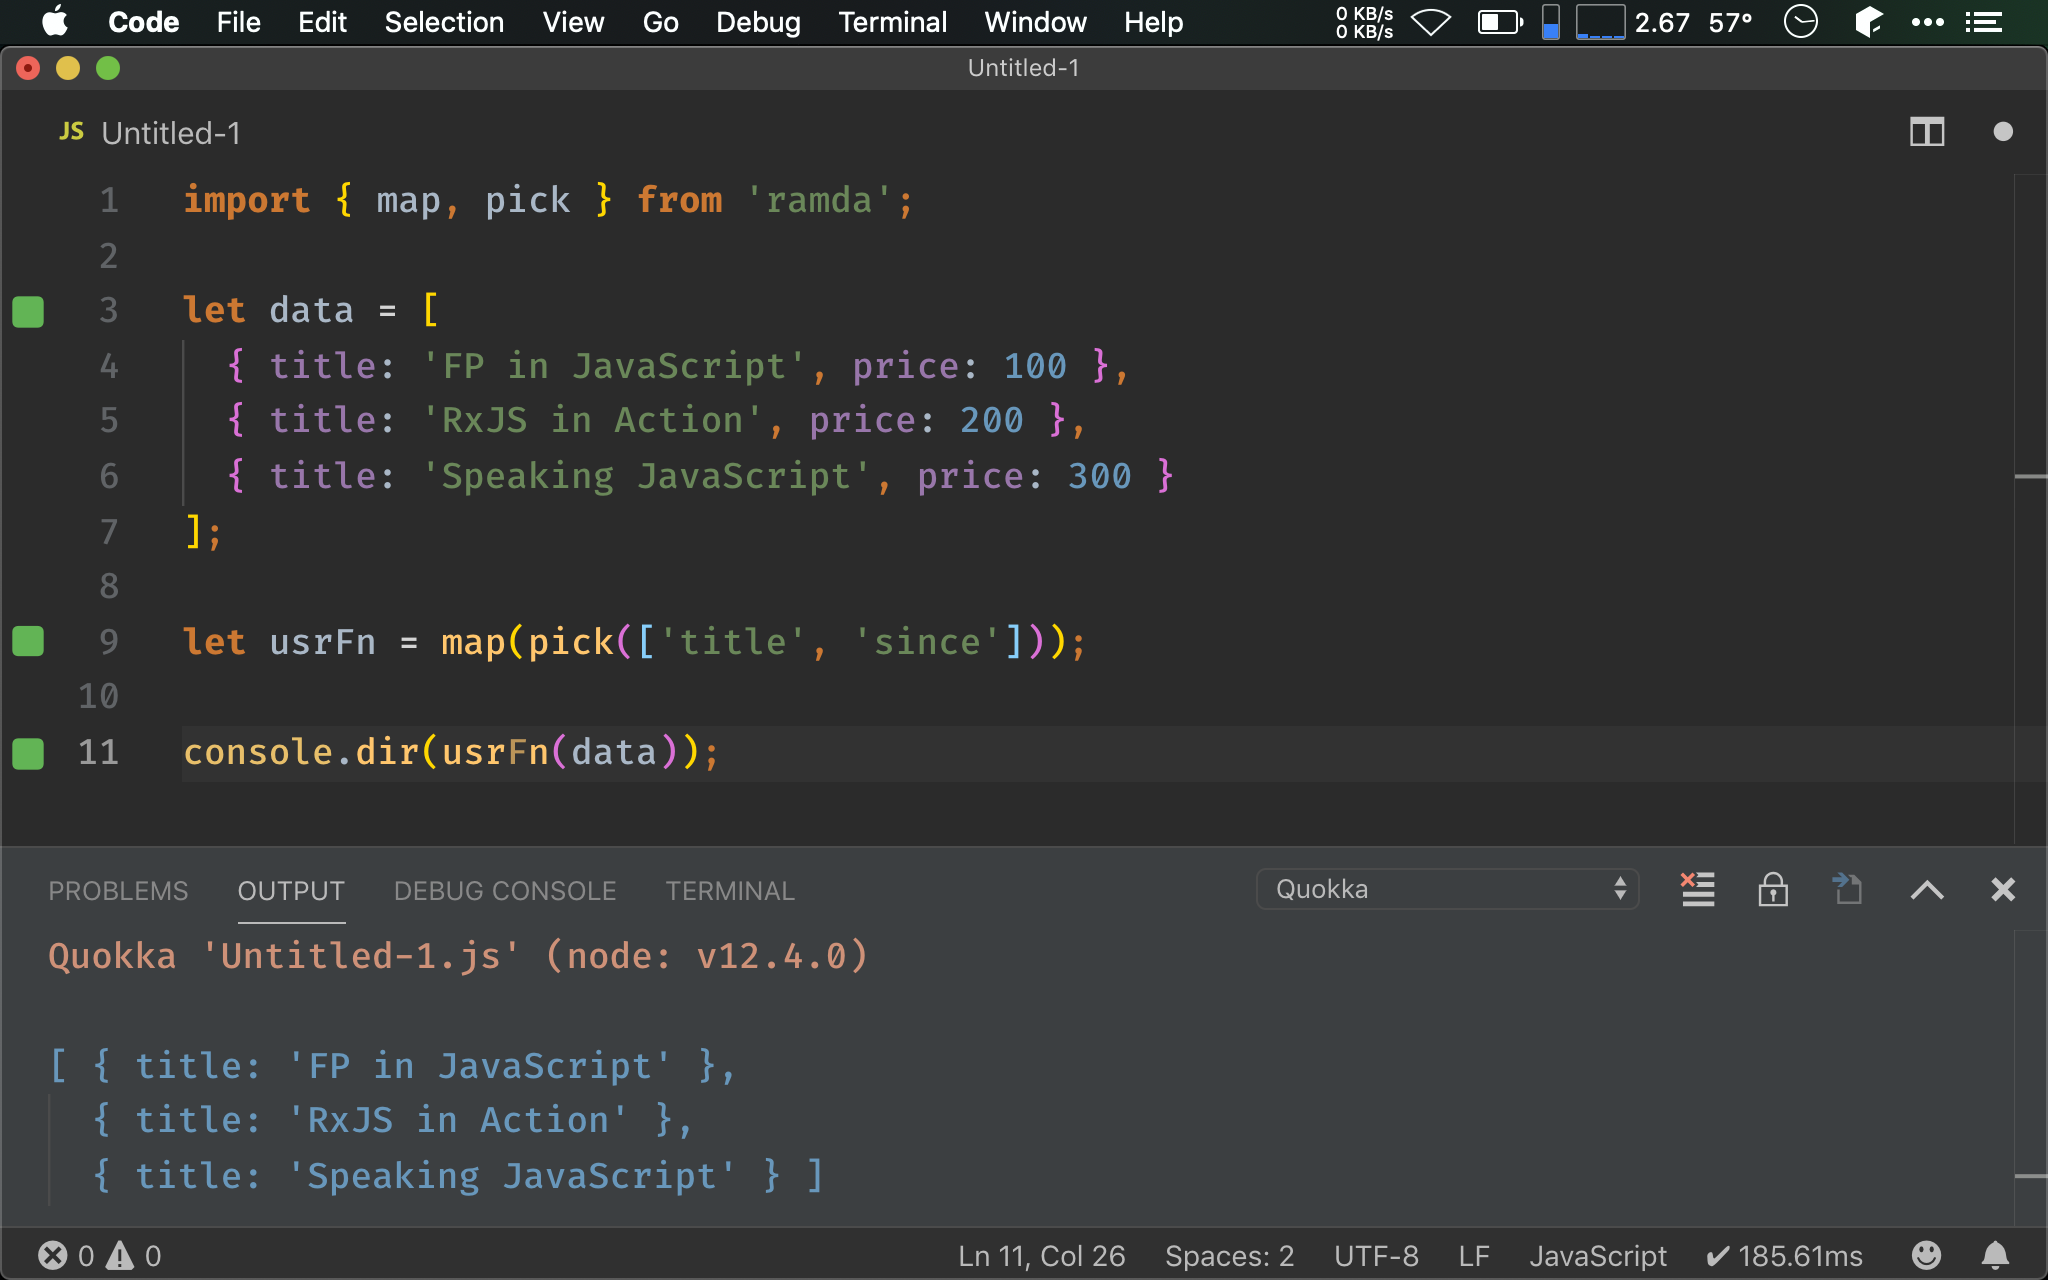Click the word 'ramda' on line 1
Screen dimensions: 2048x1280
(819, 201)
